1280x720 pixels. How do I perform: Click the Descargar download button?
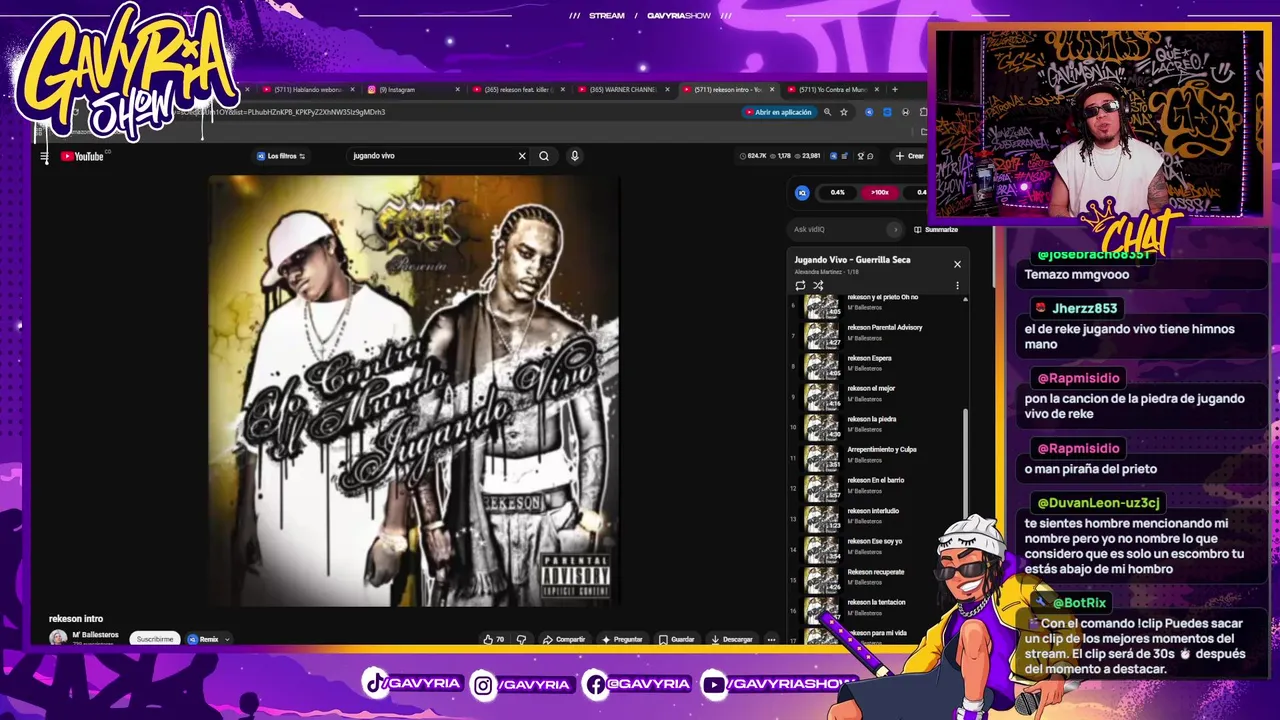732,639
